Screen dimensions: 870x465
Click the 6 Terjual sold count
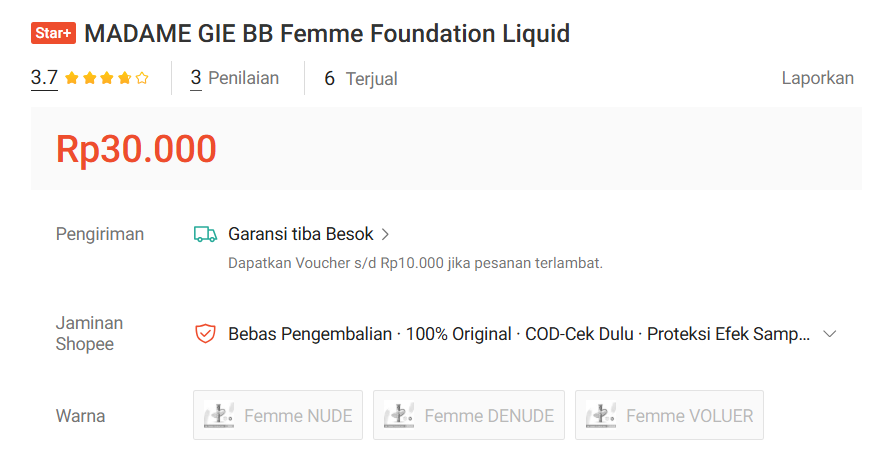pos(361,79)
